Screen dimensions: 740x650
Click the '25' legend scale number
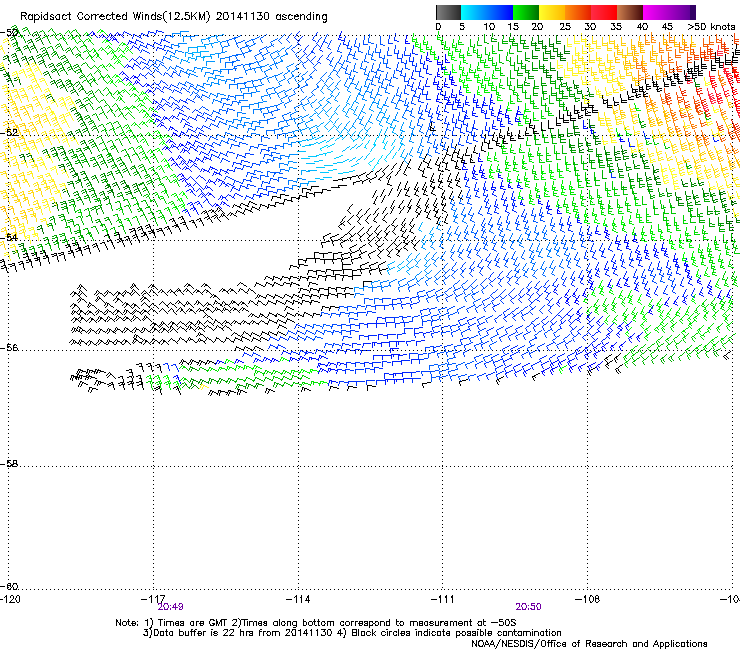click(x=565, y=27)
